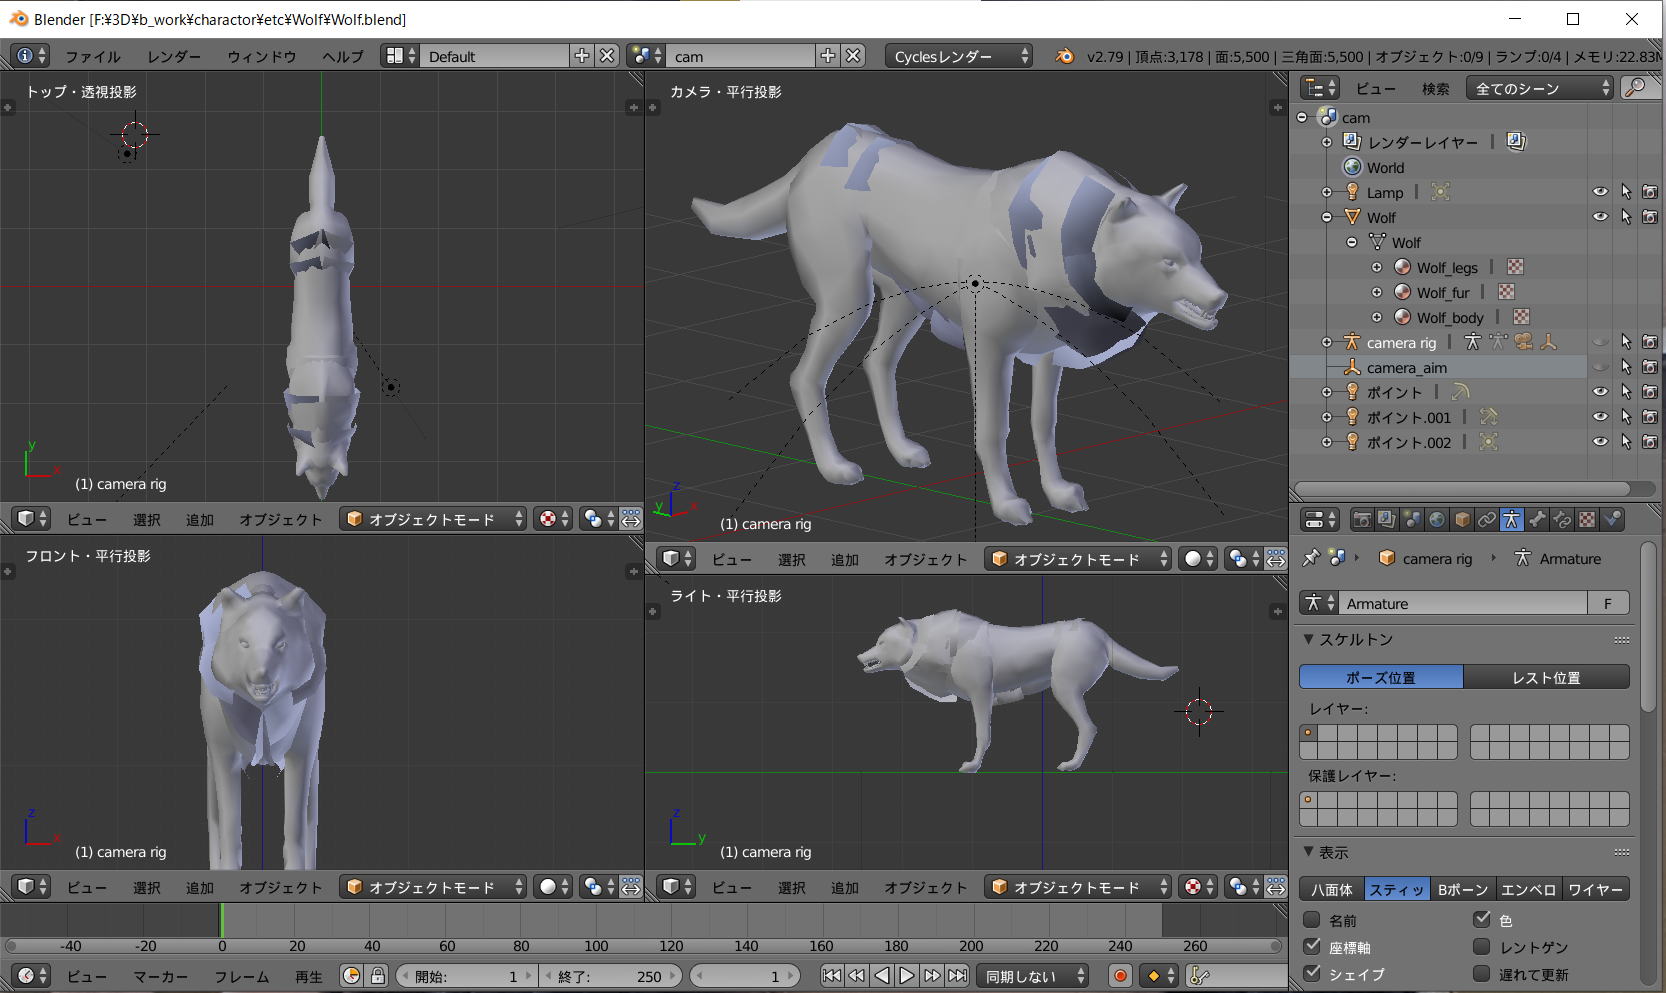Open the レンダー menu in the top bar
This screenshot has width=1666, height=993.
(174, 56)
